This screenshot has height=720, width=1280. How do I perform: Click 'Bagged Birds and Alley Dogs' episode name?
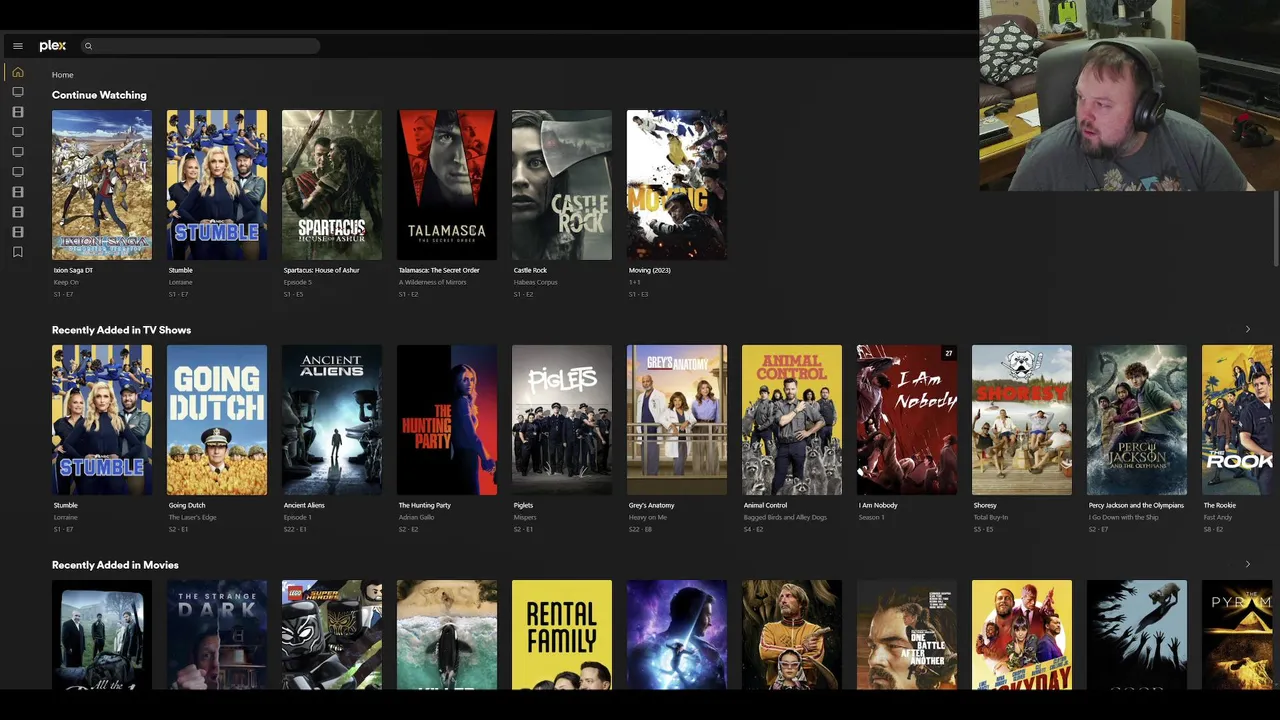tap(785, 517)
